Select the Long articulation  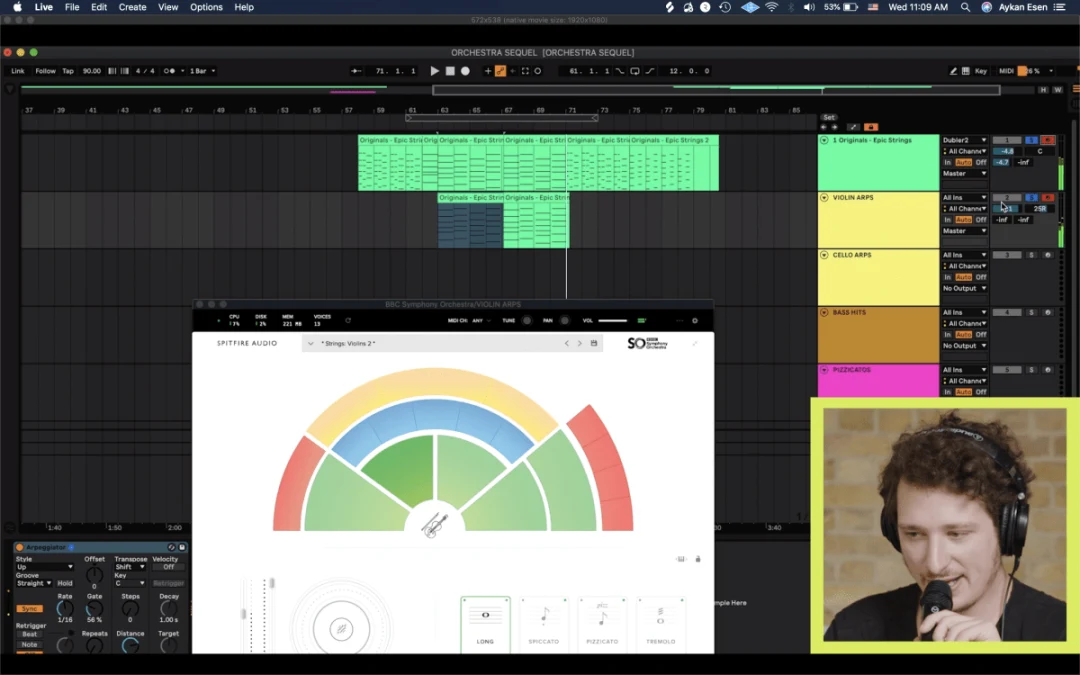(486, 623)
